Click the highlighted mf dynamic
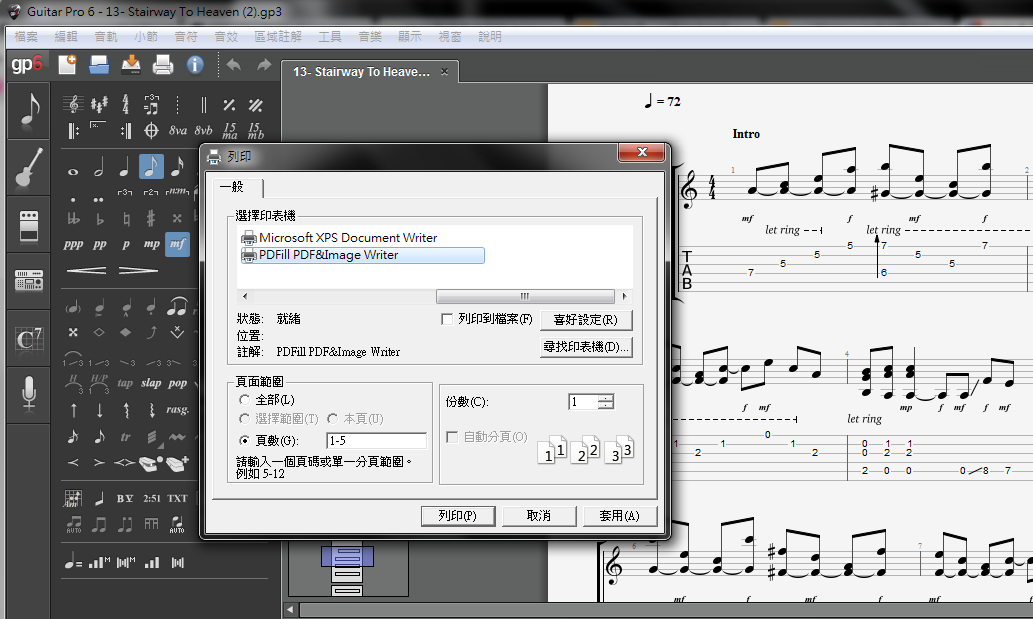 177,244
